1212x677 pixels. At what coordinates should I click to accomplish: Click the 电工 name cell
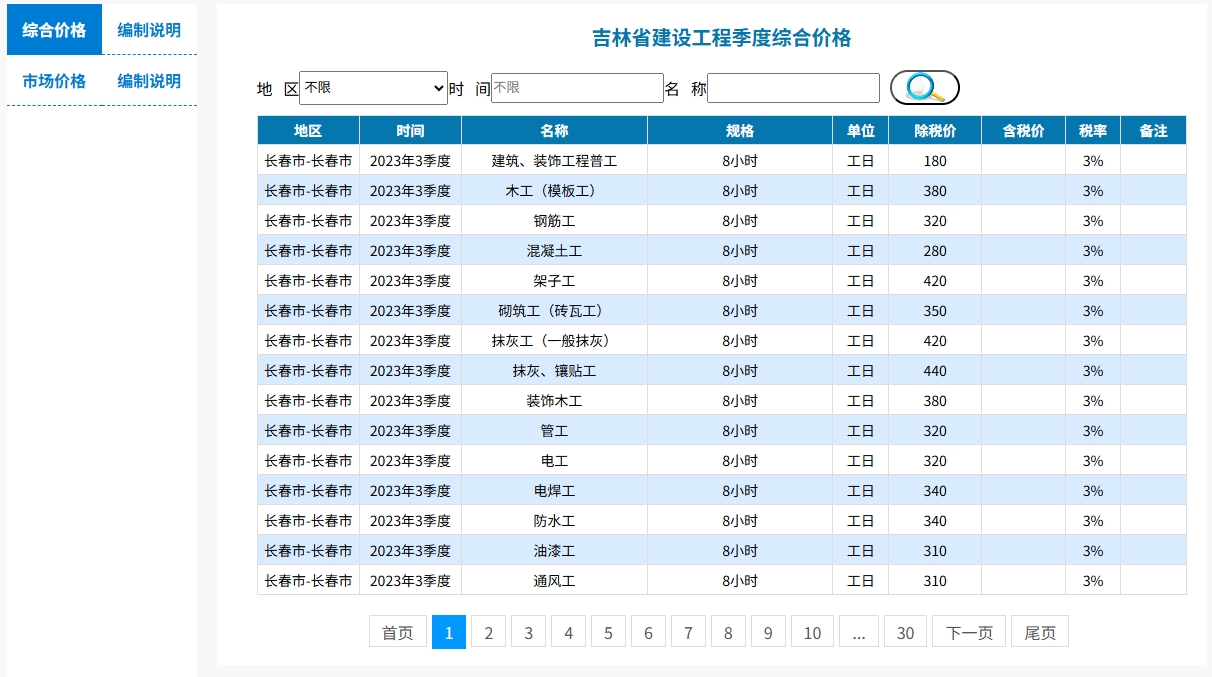pos(554,461)
